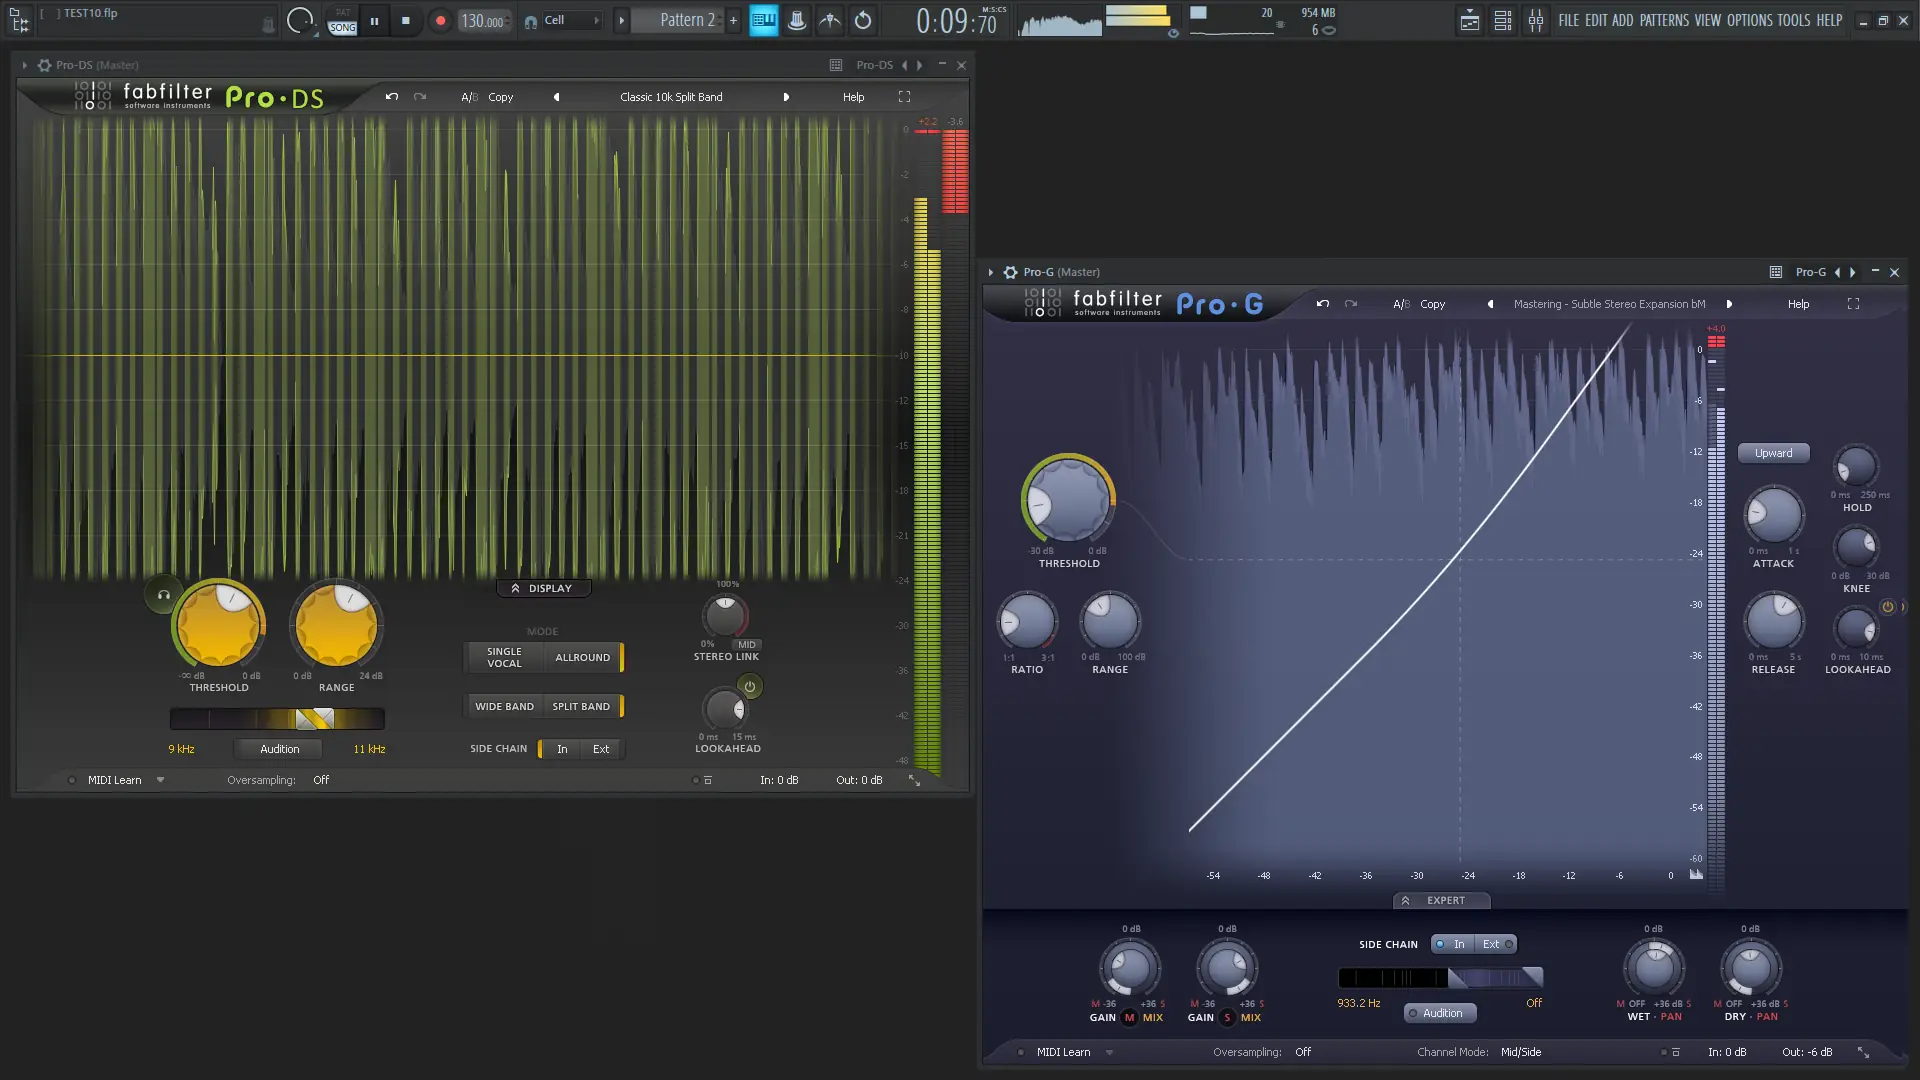Open the PATTERNS menu
Image resolution: width=1920 pixels, height=1080 pixels.
(x=1663, y=20)
